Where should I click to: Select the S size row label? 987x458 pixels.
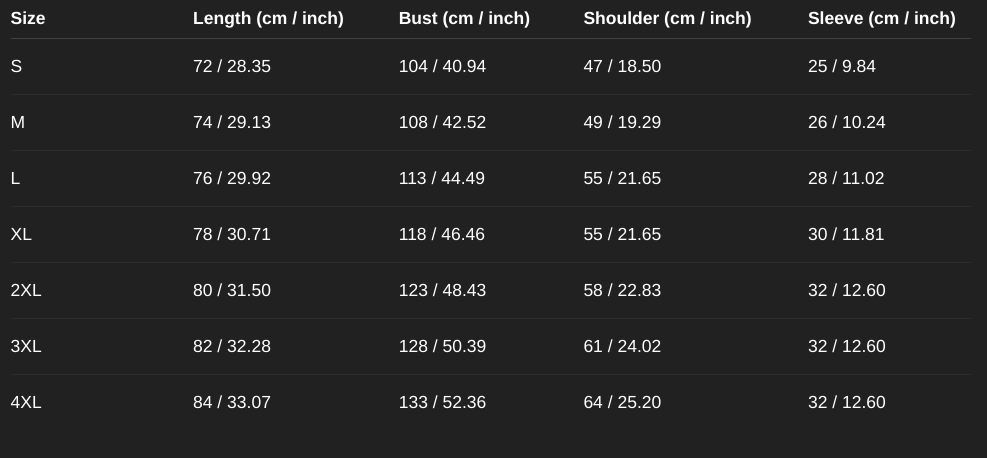tap(16, 66)
